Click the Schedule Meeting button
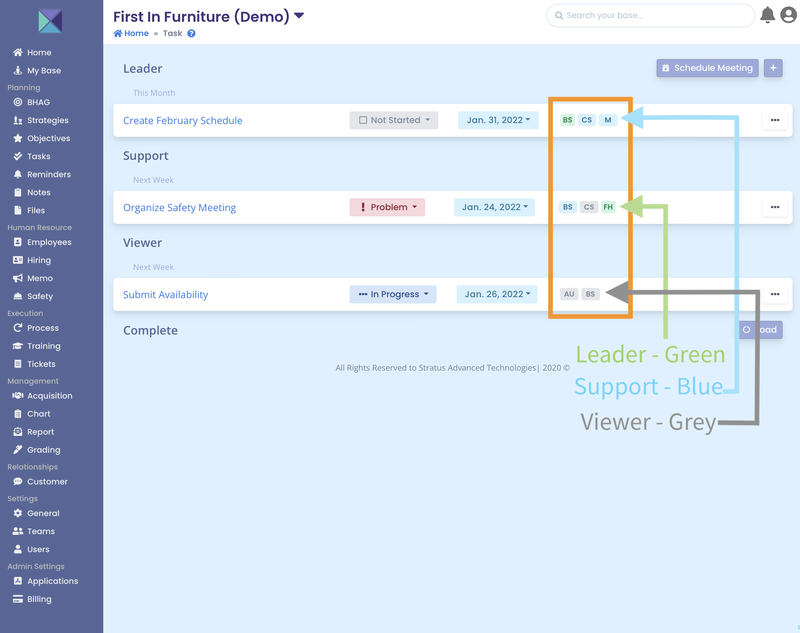Viewport: 800px width, 633px height. point(707,68)
